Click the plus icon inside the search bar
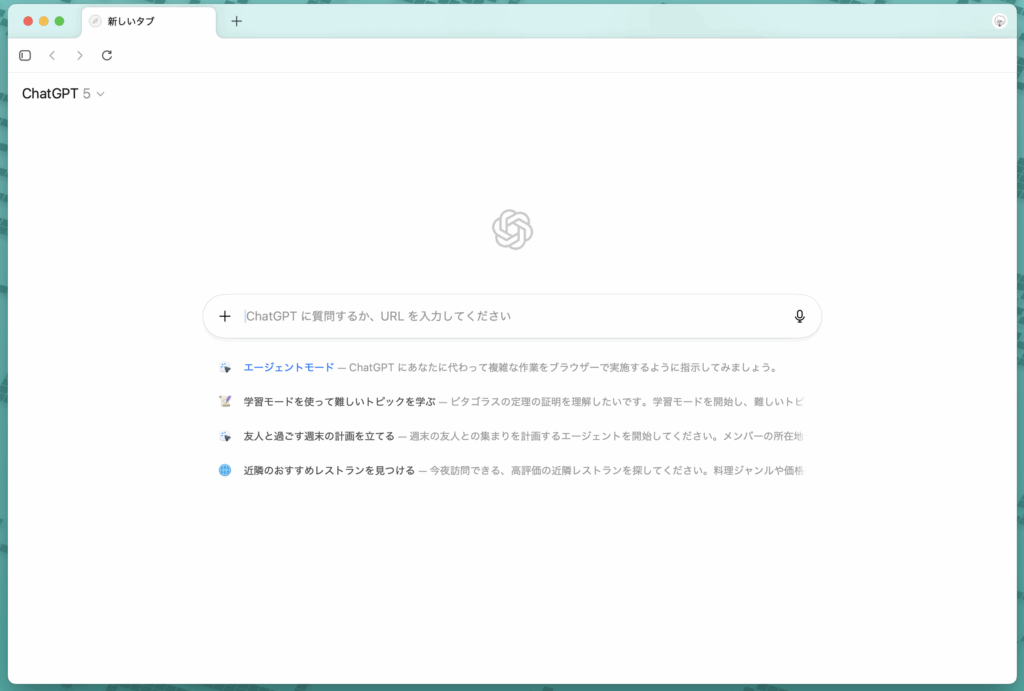Screen dimensions: 1024x691 [x=224, y=316]
